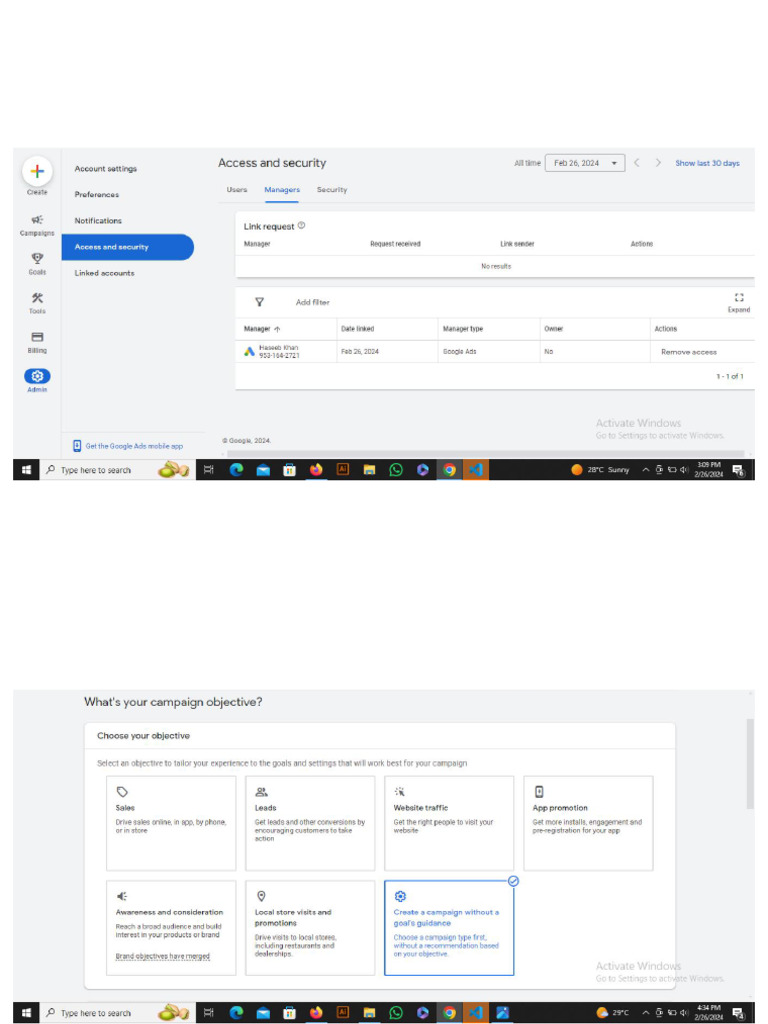The height and width of the screenshot is (1024, 768).
Task: Click the Owner column header
Action: click(x=553, y=329)
